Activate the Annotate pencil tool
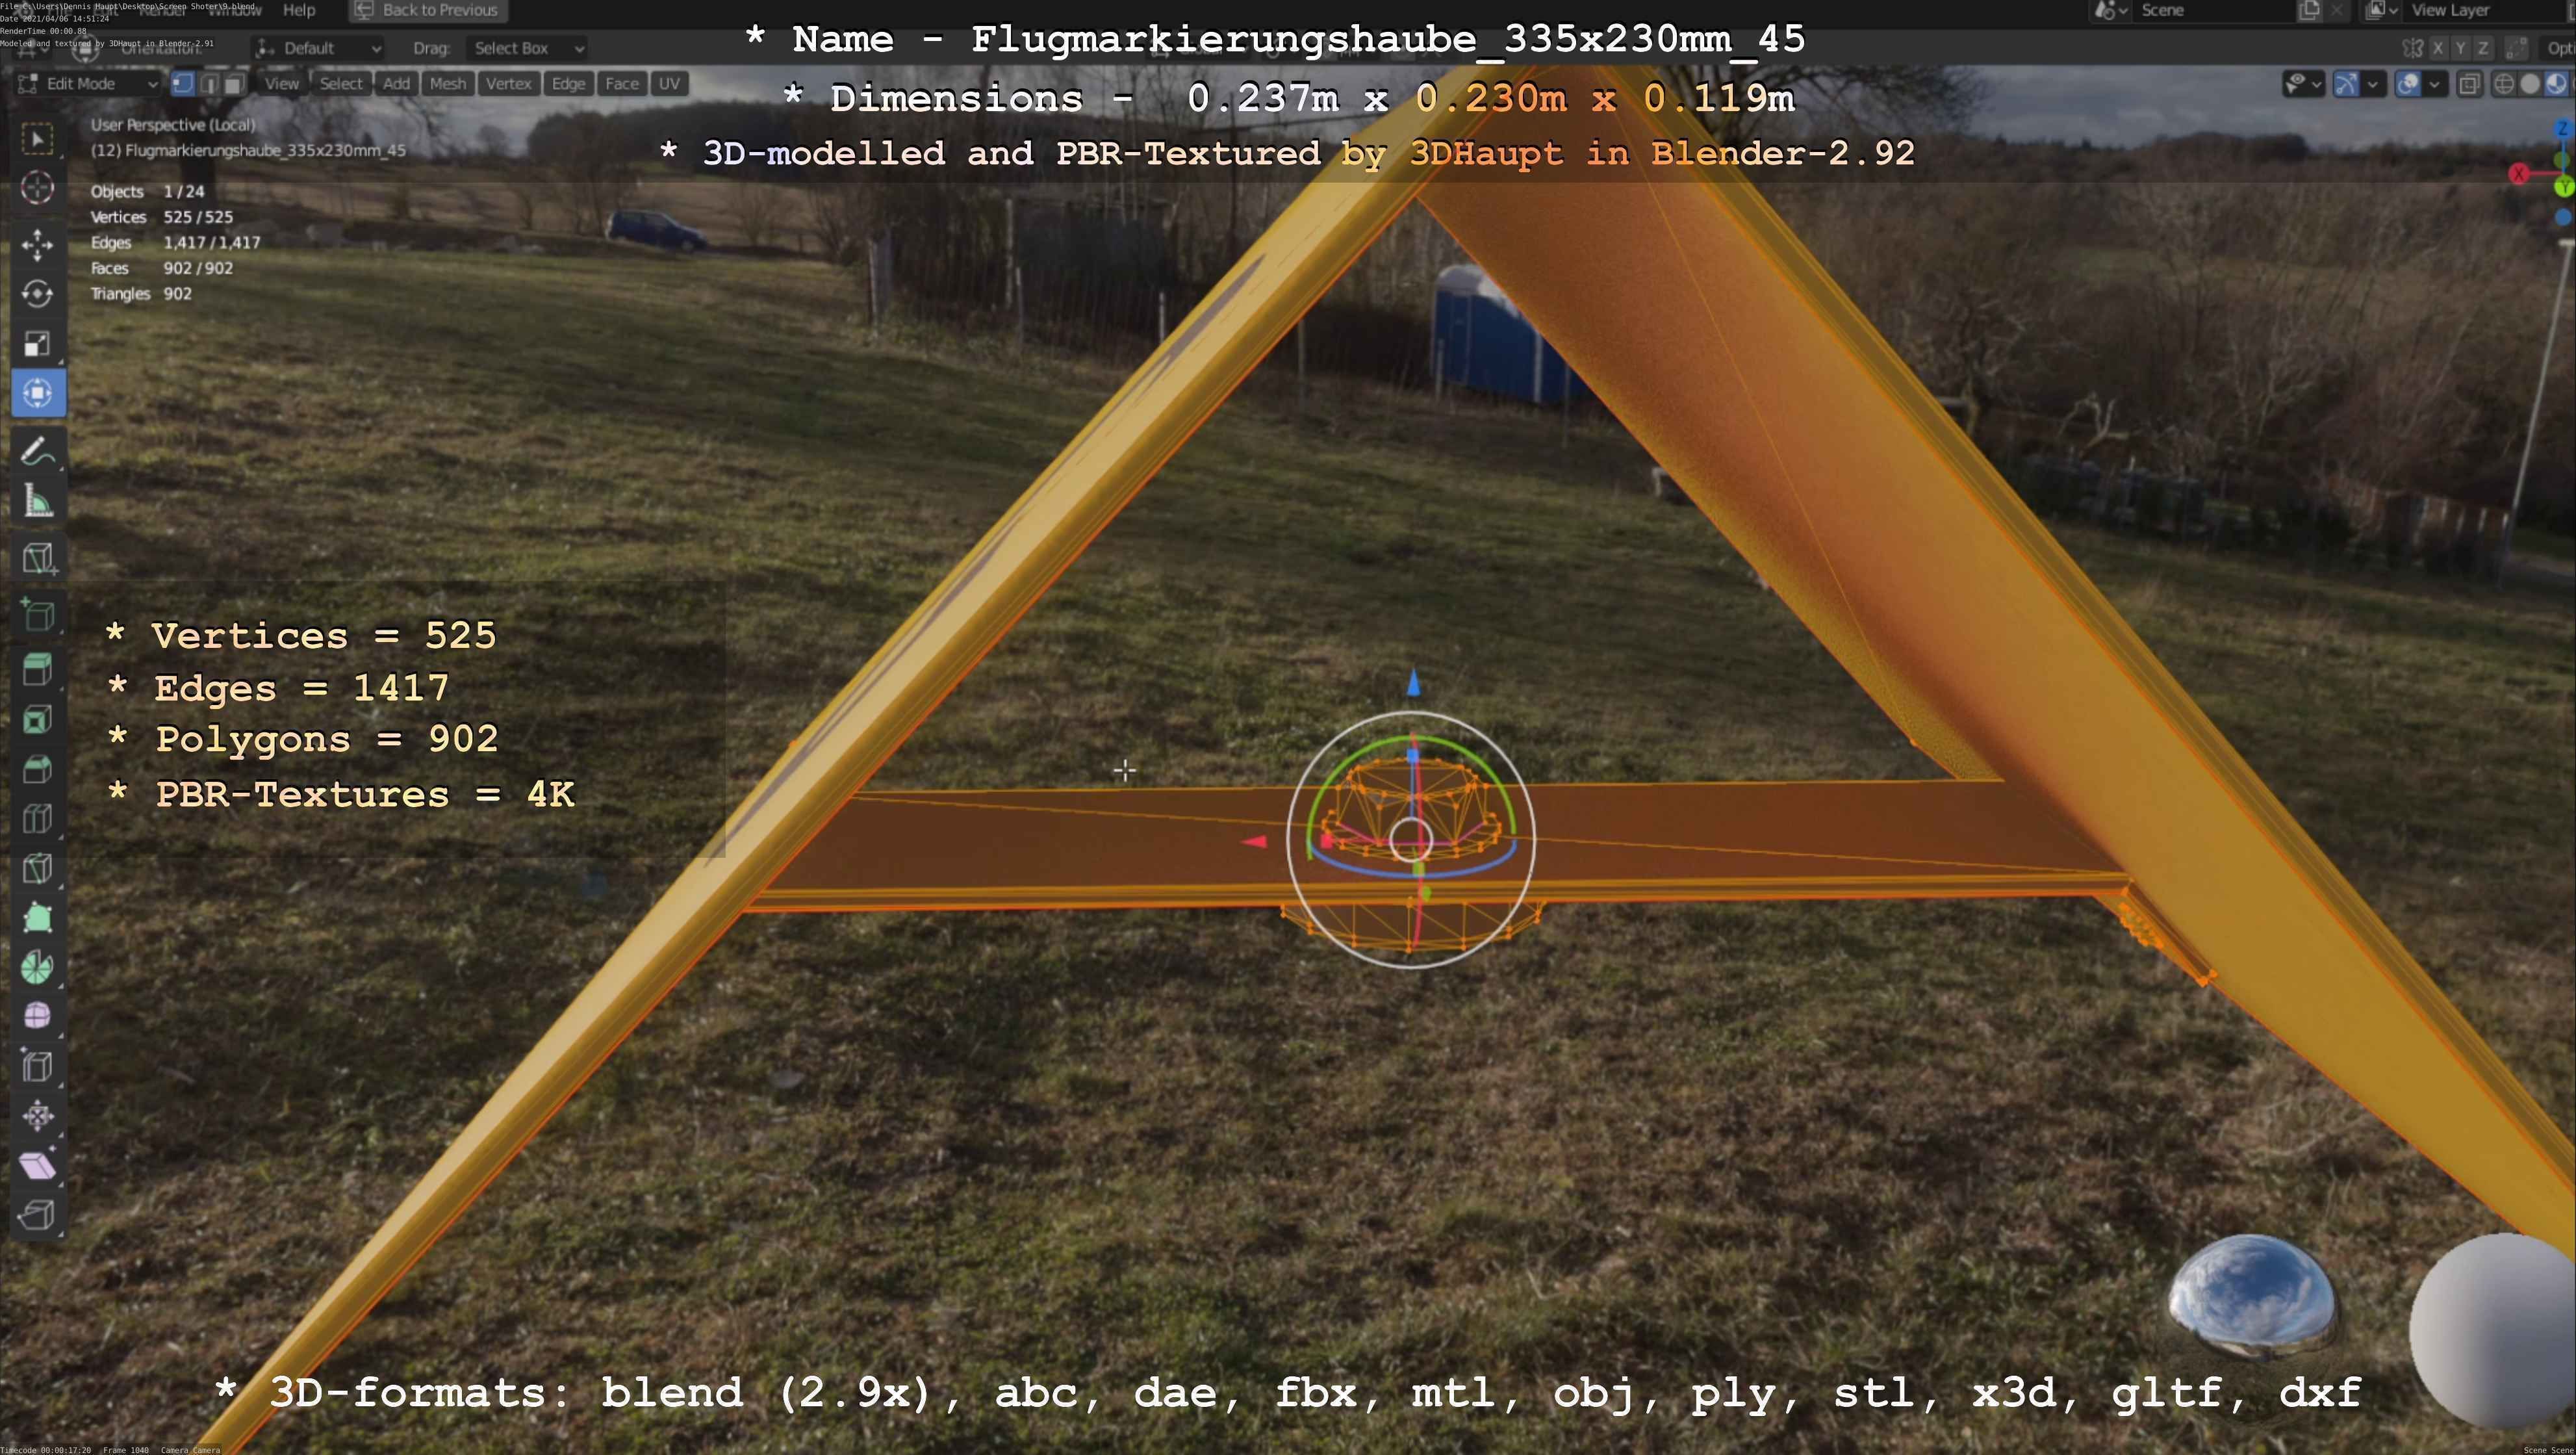Screen dimensions: 2576x1455 tap(37, 451)
